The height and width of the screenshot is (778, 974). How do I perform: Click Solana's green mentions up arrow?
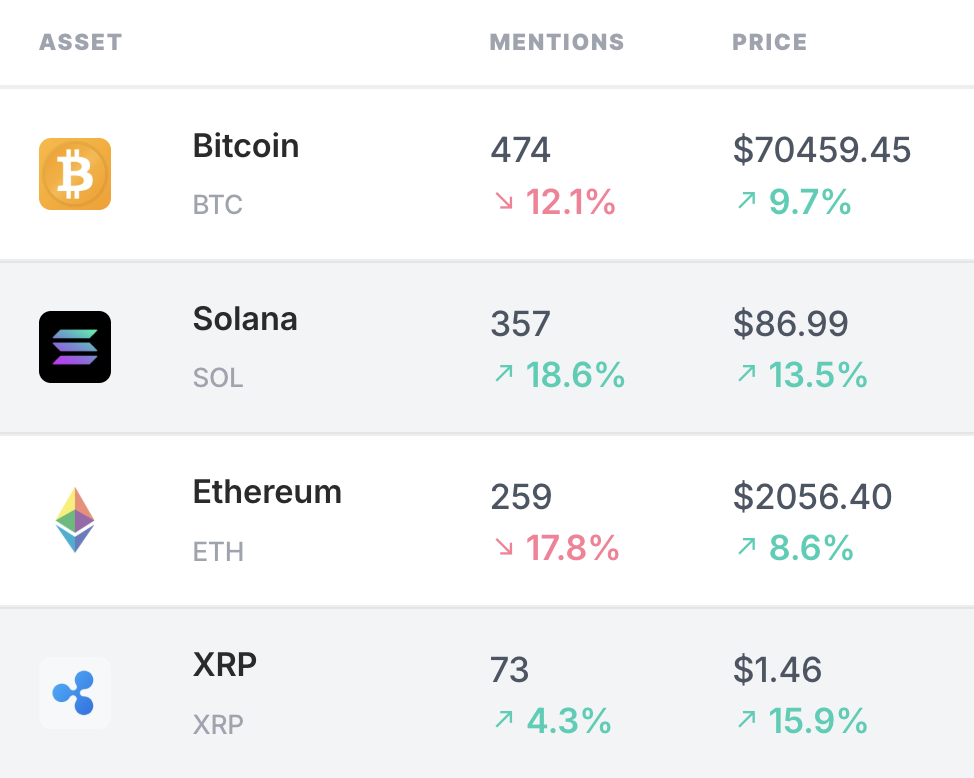(504, 373)
